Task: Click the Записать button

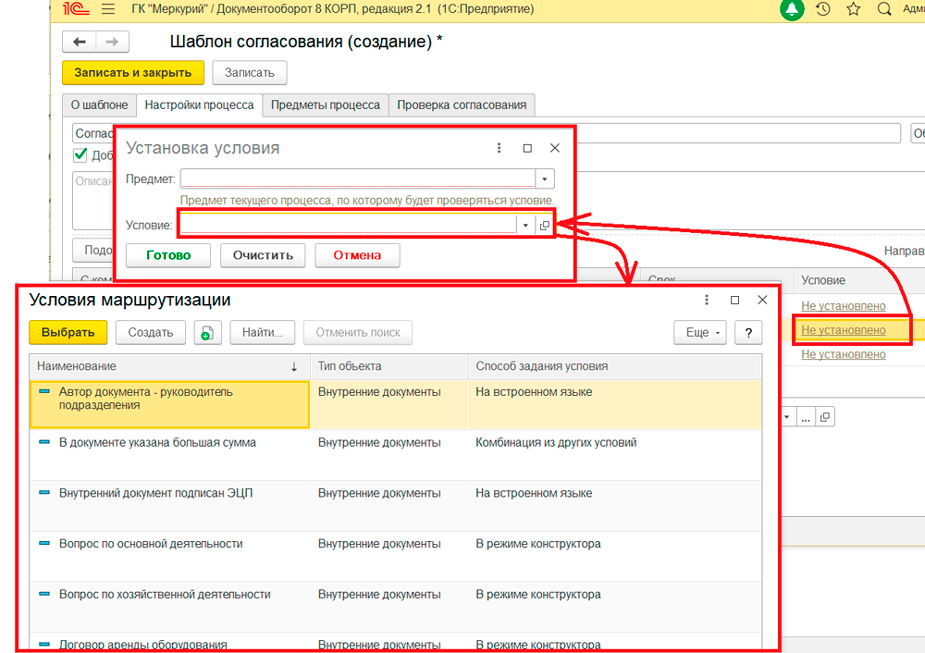Action: click(250, 73)
